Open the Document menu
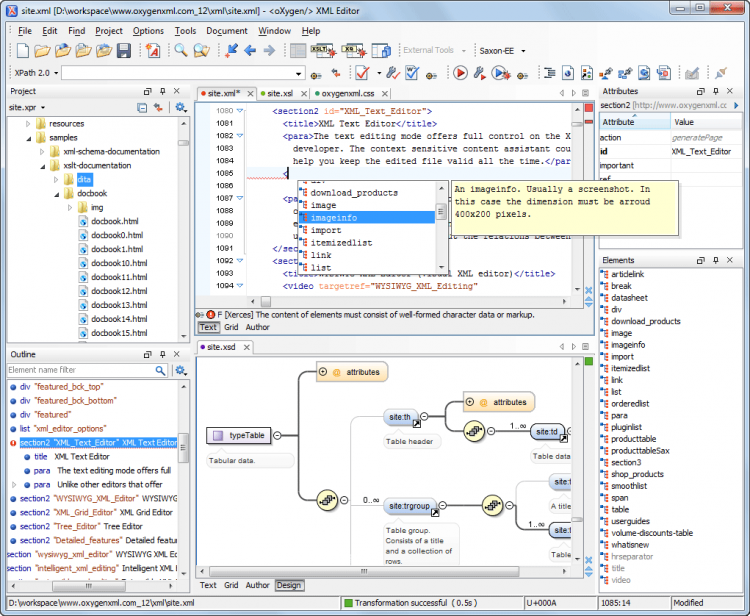 (x=226, y=31)
